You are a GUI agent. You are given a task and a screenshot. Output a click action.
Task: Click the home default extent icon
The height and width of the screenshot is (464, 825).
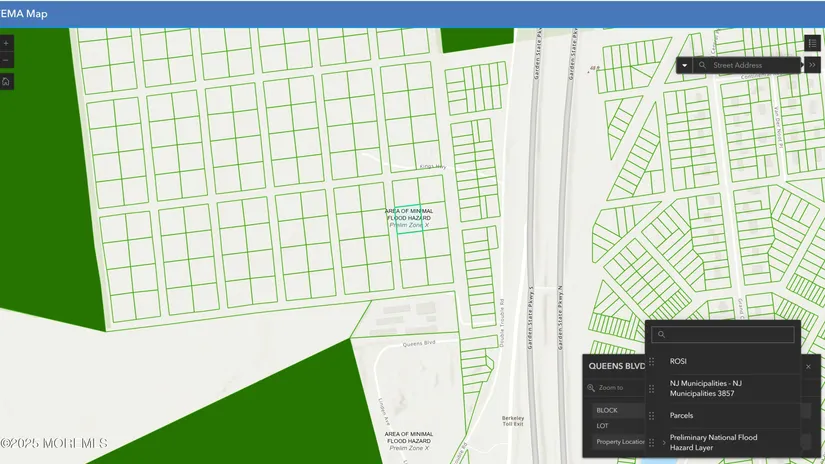6,81
